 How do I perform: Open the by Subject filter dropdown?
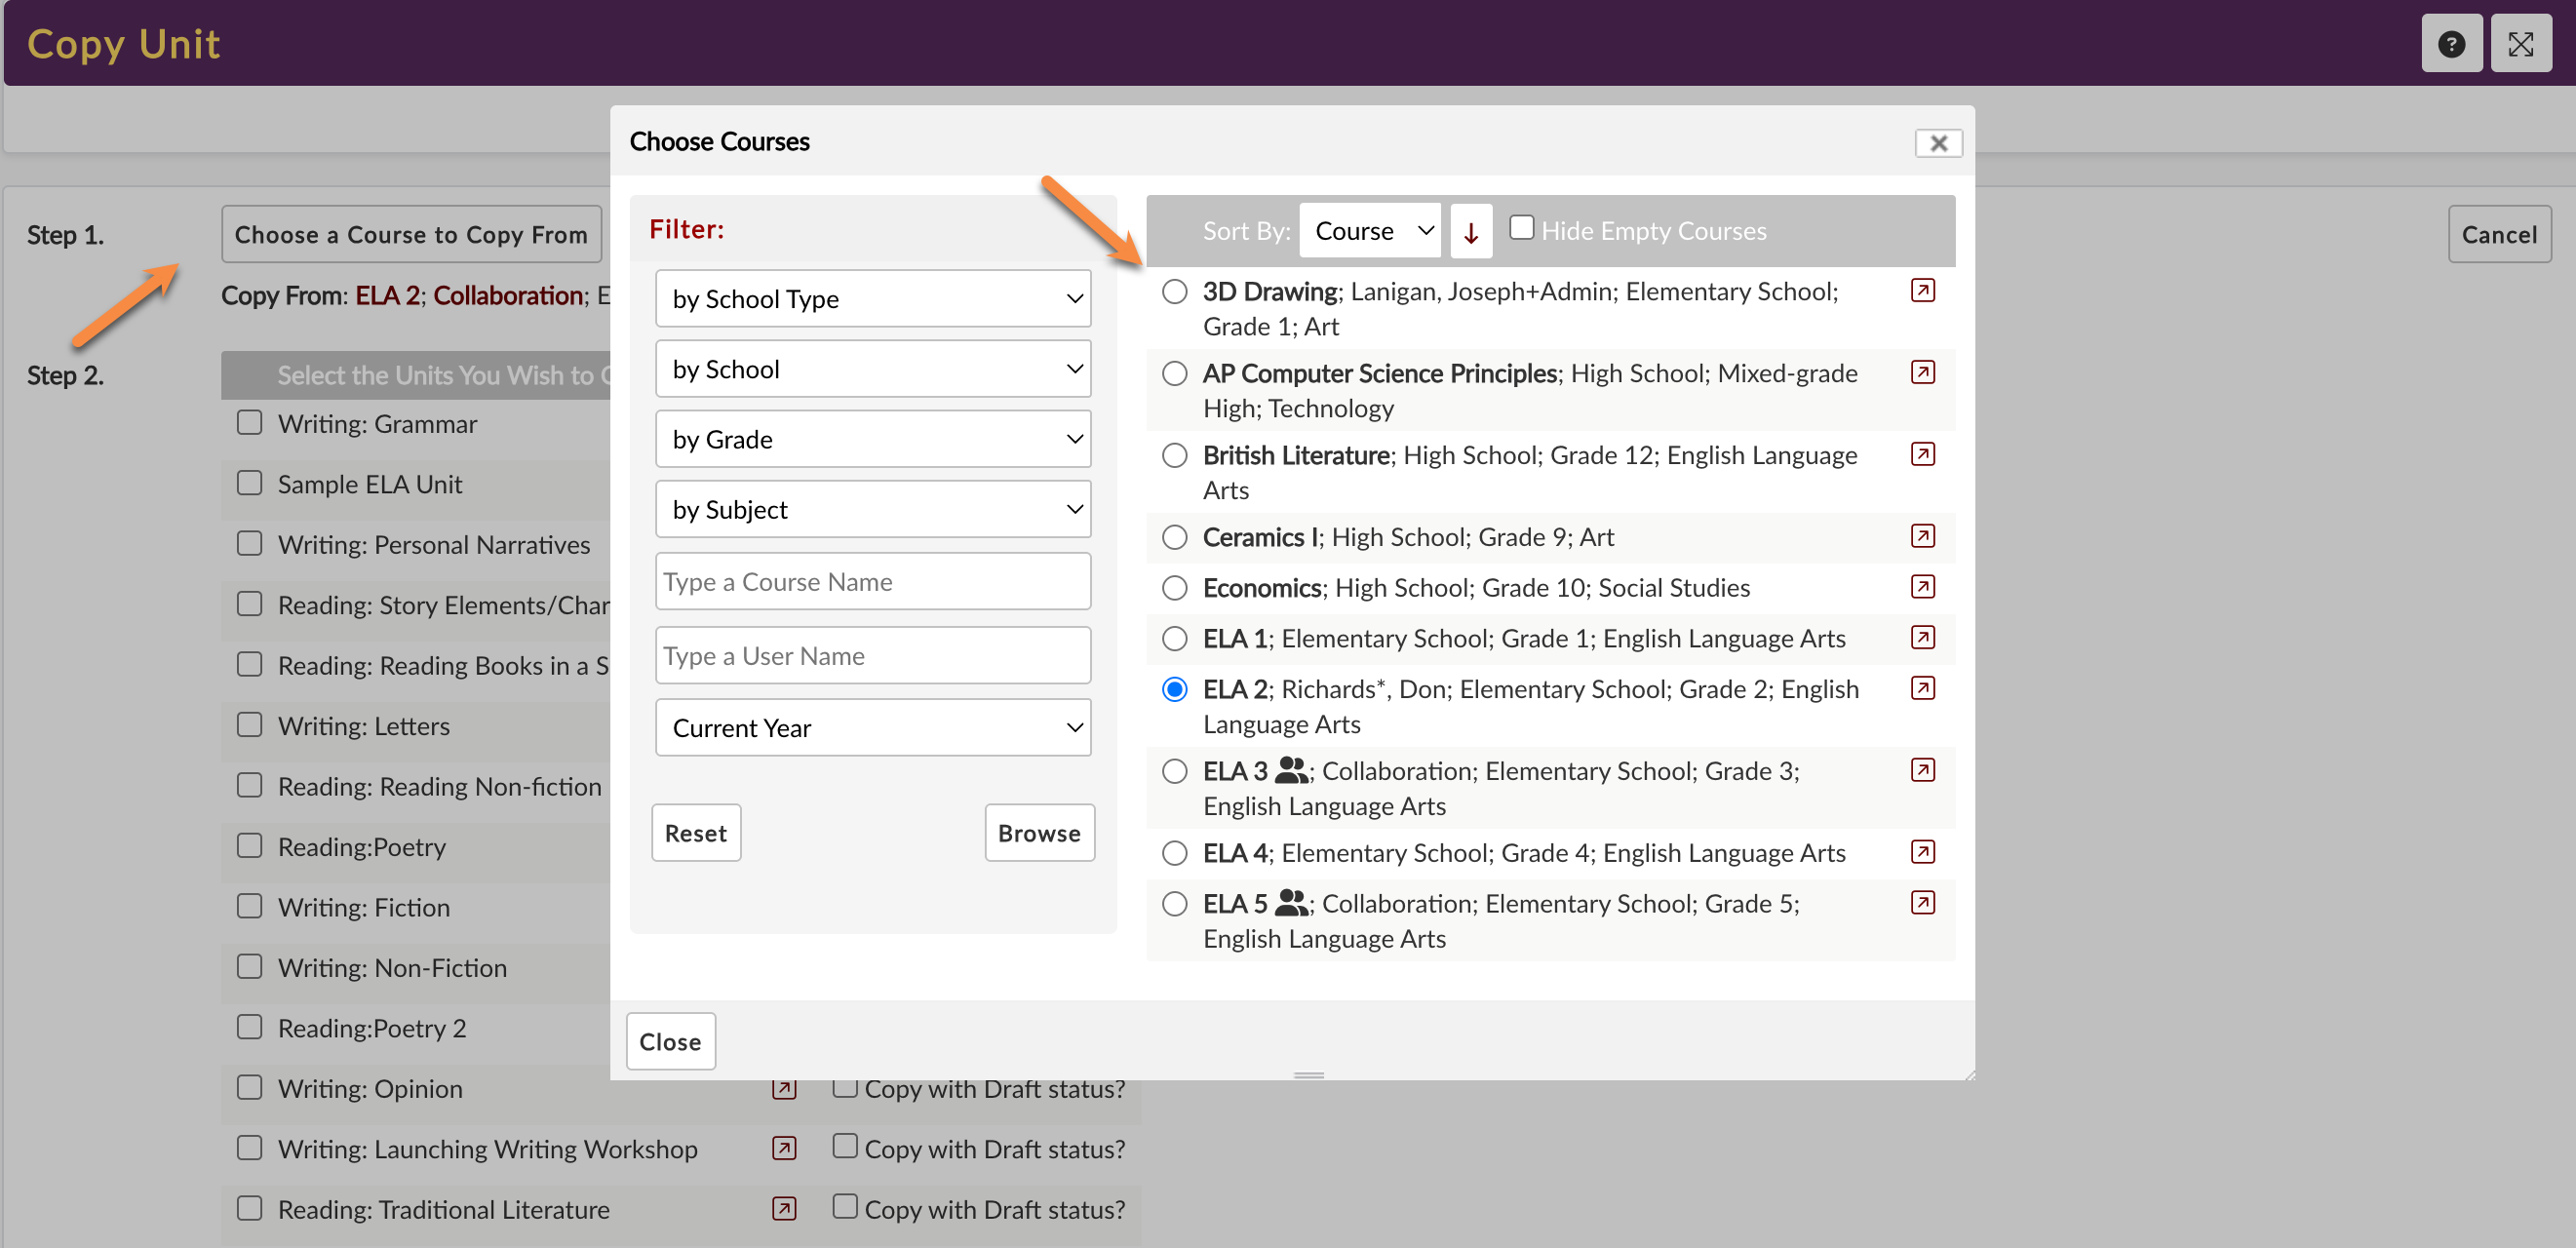point(872,510)
